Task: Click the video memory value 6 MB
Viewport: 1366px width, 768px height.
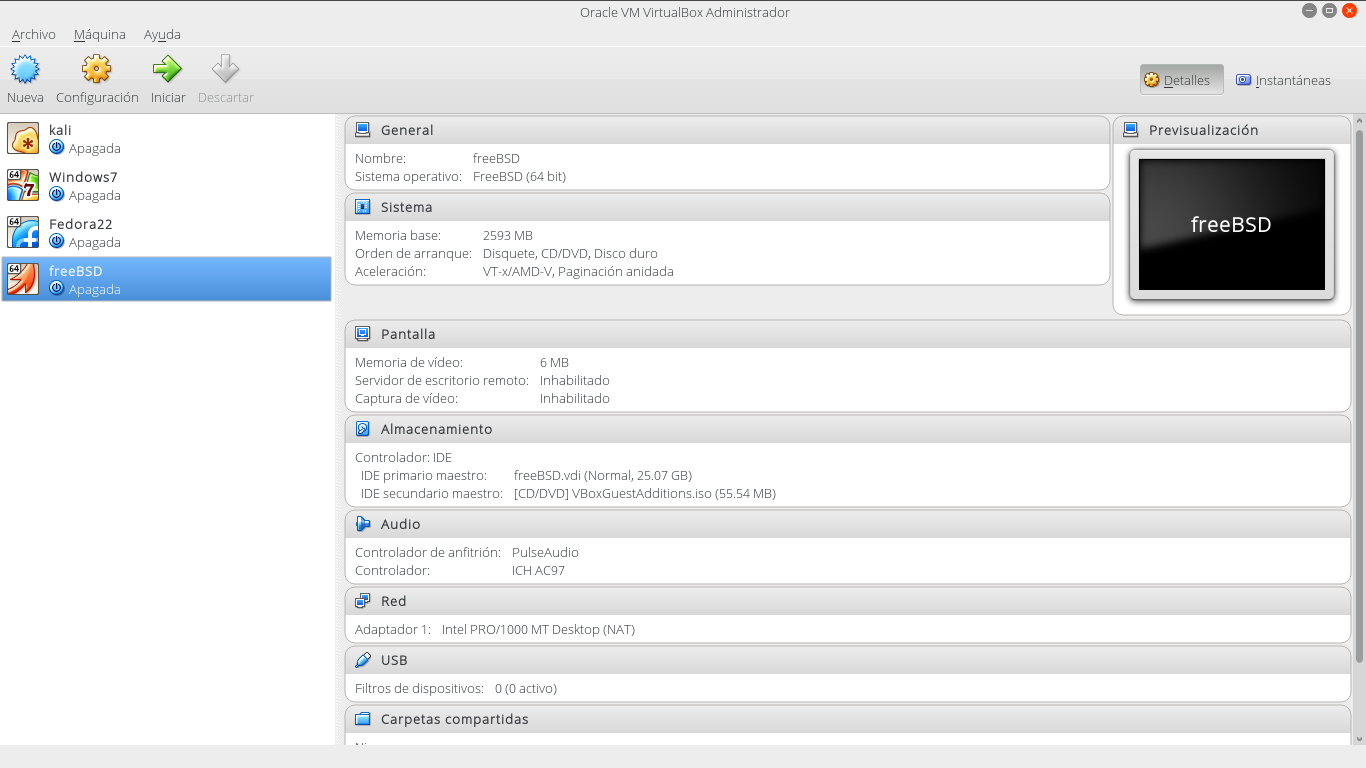Action: 554,362
